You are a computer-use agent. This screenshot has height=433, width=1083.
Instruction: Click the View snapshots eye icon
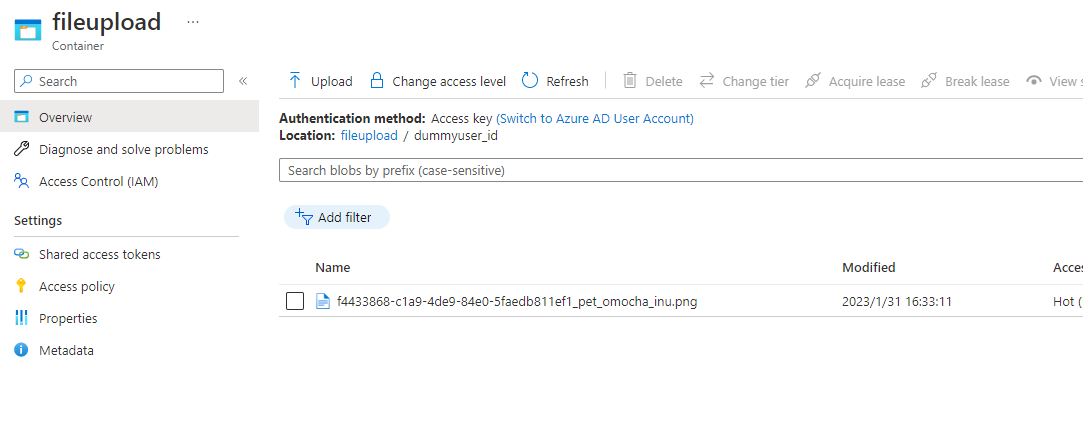click(1034, 81)
